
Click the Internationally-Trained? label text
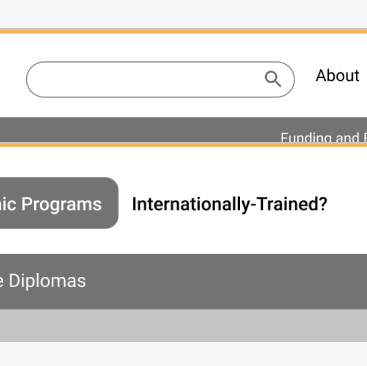click(x=230, y=204)
